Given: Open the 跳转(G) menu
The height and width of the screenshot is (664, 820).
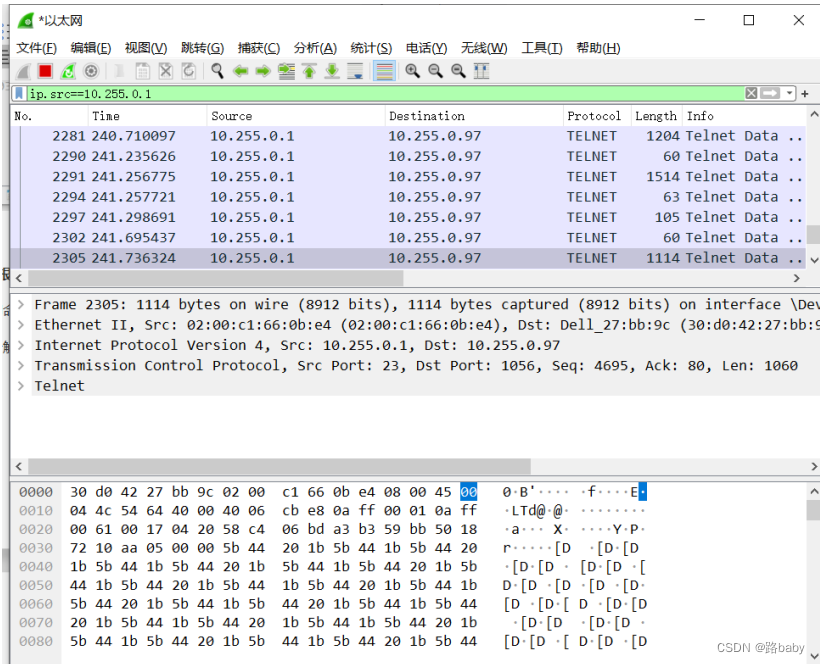Looking at the screenshot, I should point(202,48).
